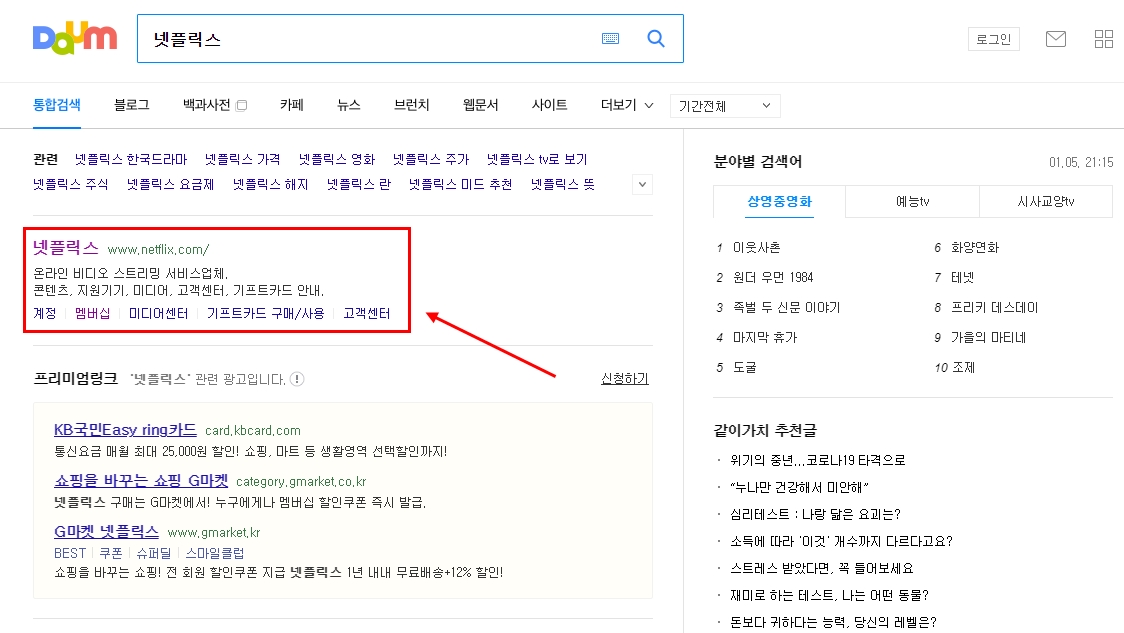Click related search 넷플릭스 영화
1124x633 pixels.
coord(337,159)
